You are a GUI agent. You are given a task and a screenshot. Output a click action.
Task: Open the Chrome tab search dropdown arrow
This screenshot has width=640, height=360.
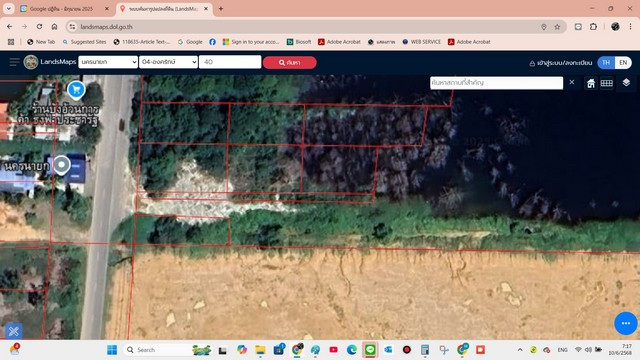pos(9,9)
